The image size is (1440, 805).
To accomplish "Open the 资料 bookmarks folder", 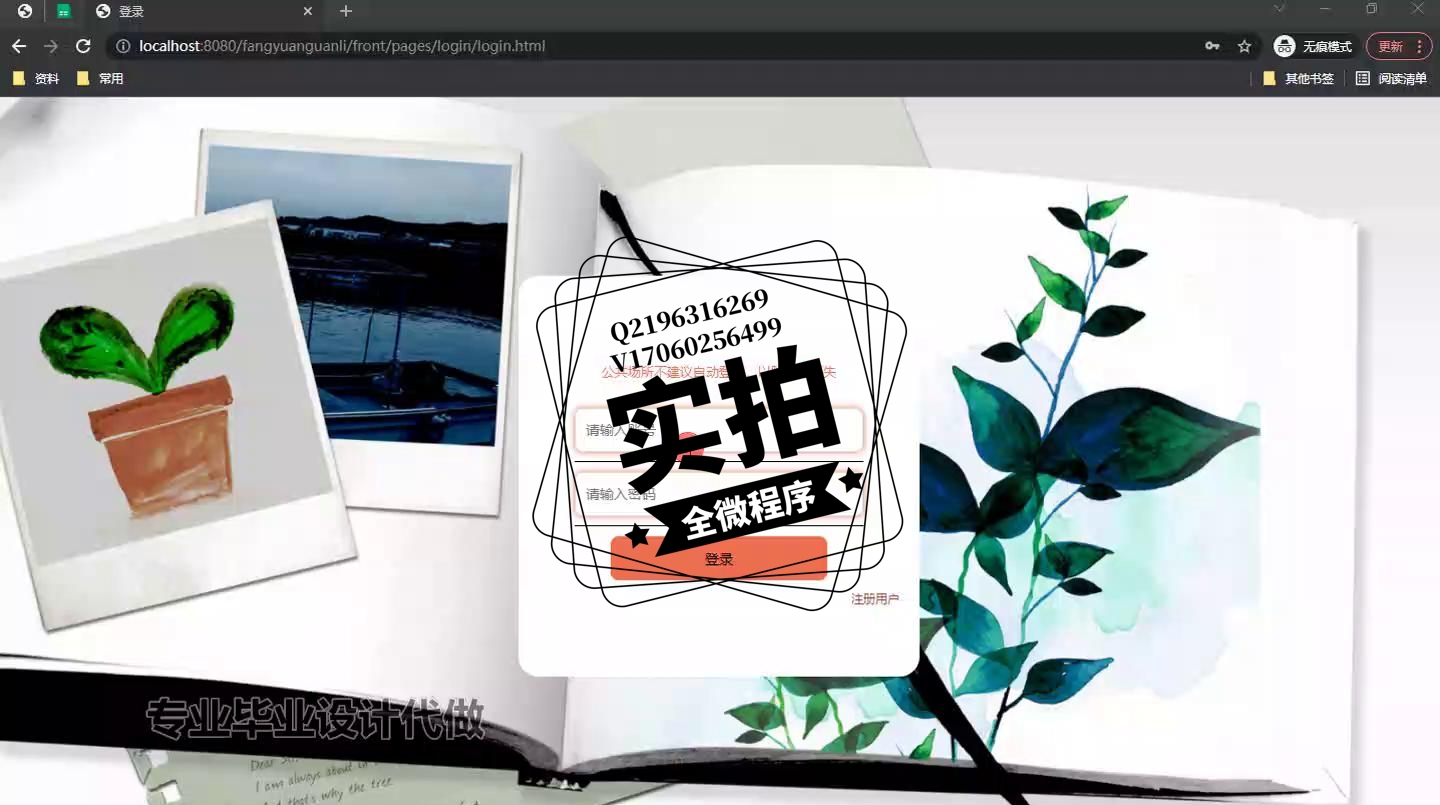I will 36,78.
